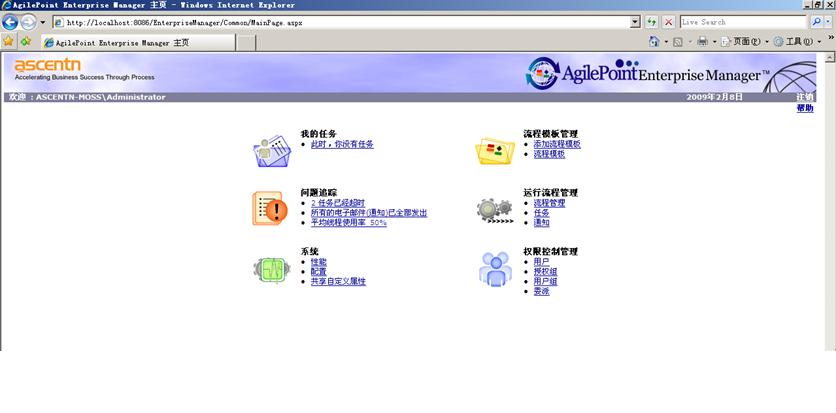Click the ascentn logo in the banner
836x413 pixels.
[x=47, y=66]
